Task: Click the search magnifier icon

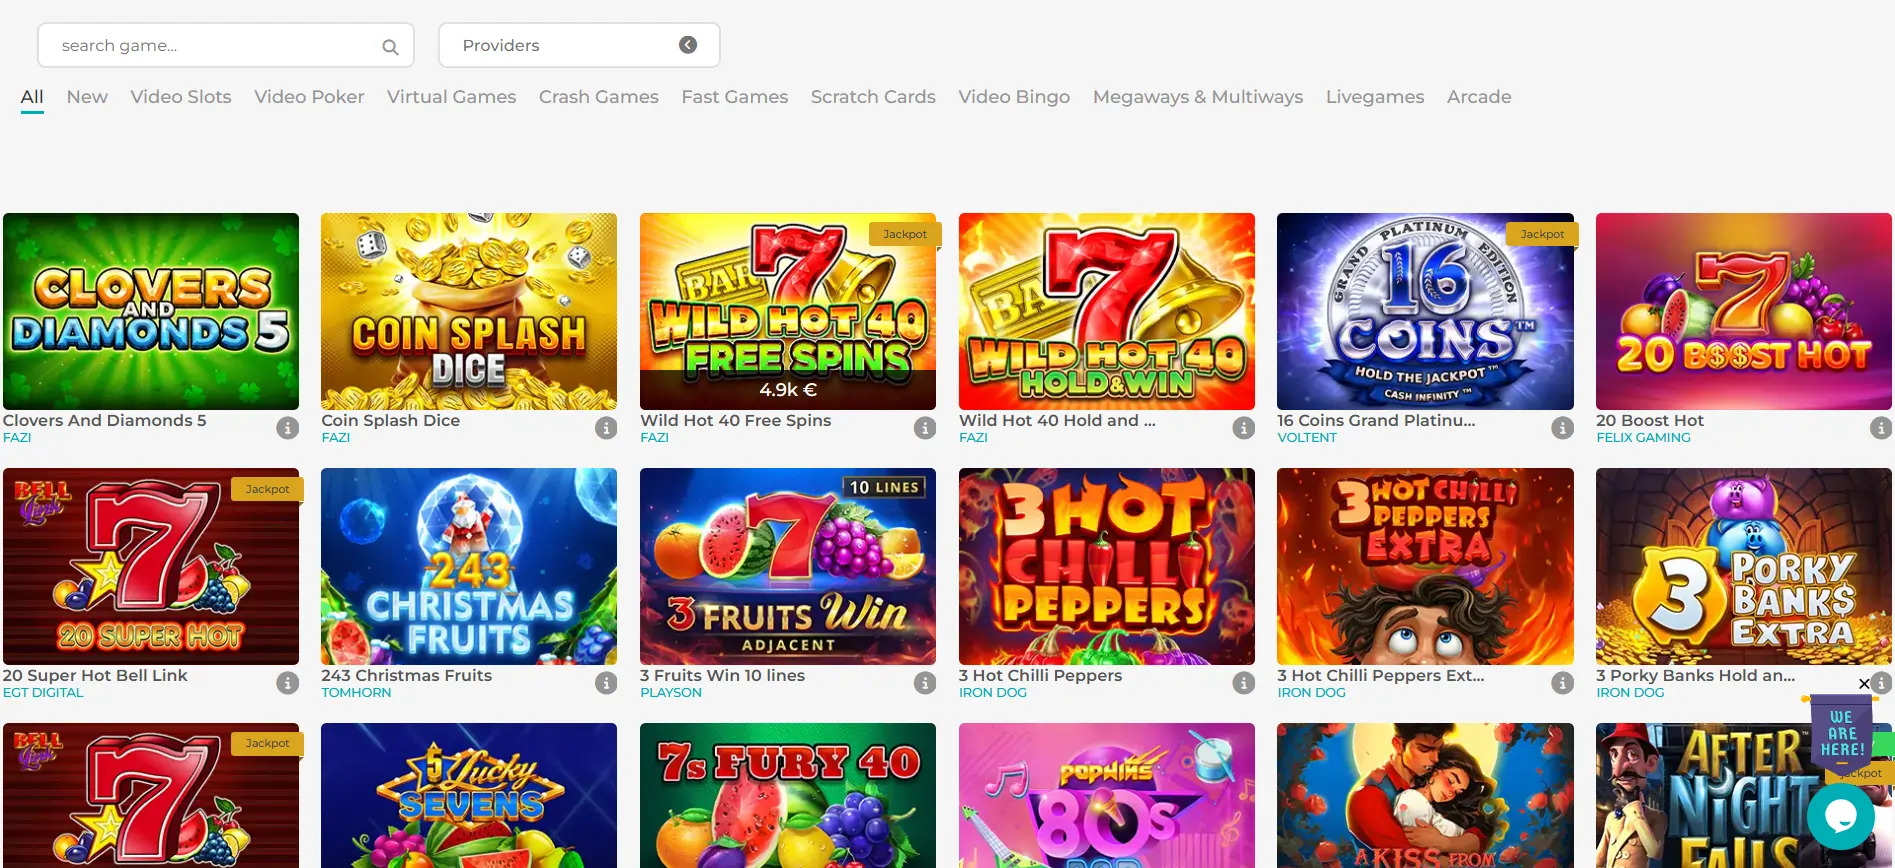Action: click(390, 47)
